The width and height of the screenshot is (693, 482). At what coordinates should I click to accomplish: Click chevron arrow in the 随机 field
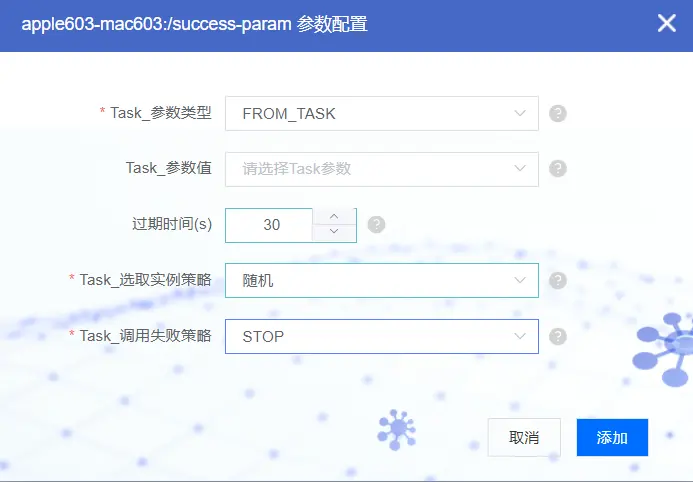(520, 280)
